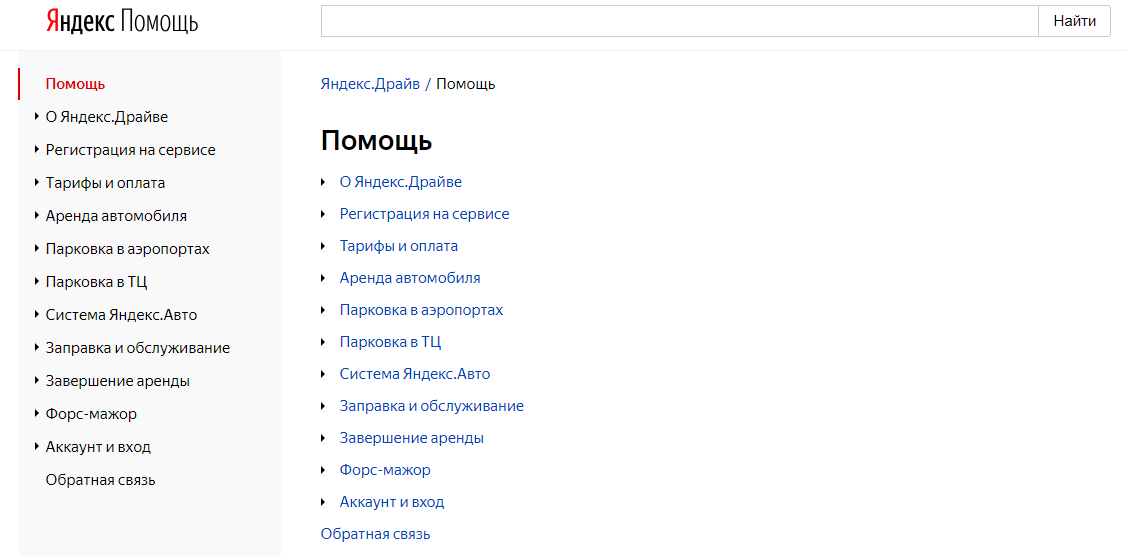Expand main-content arrow beside Регистрация на сервисе link
1127x556 pixels.
pos(324,214)
